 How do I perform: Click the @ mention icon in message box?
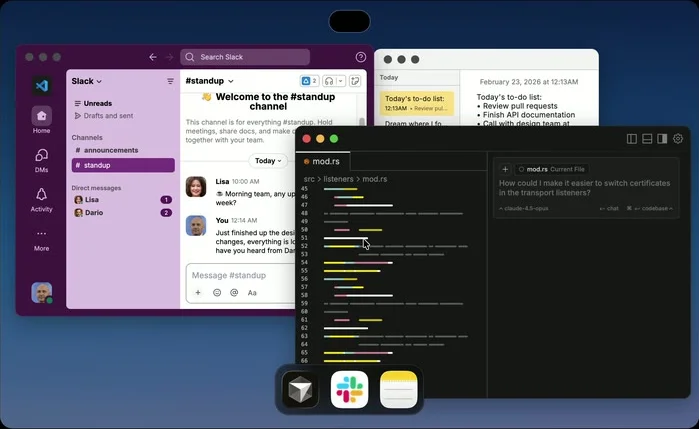tap(234, 293)
